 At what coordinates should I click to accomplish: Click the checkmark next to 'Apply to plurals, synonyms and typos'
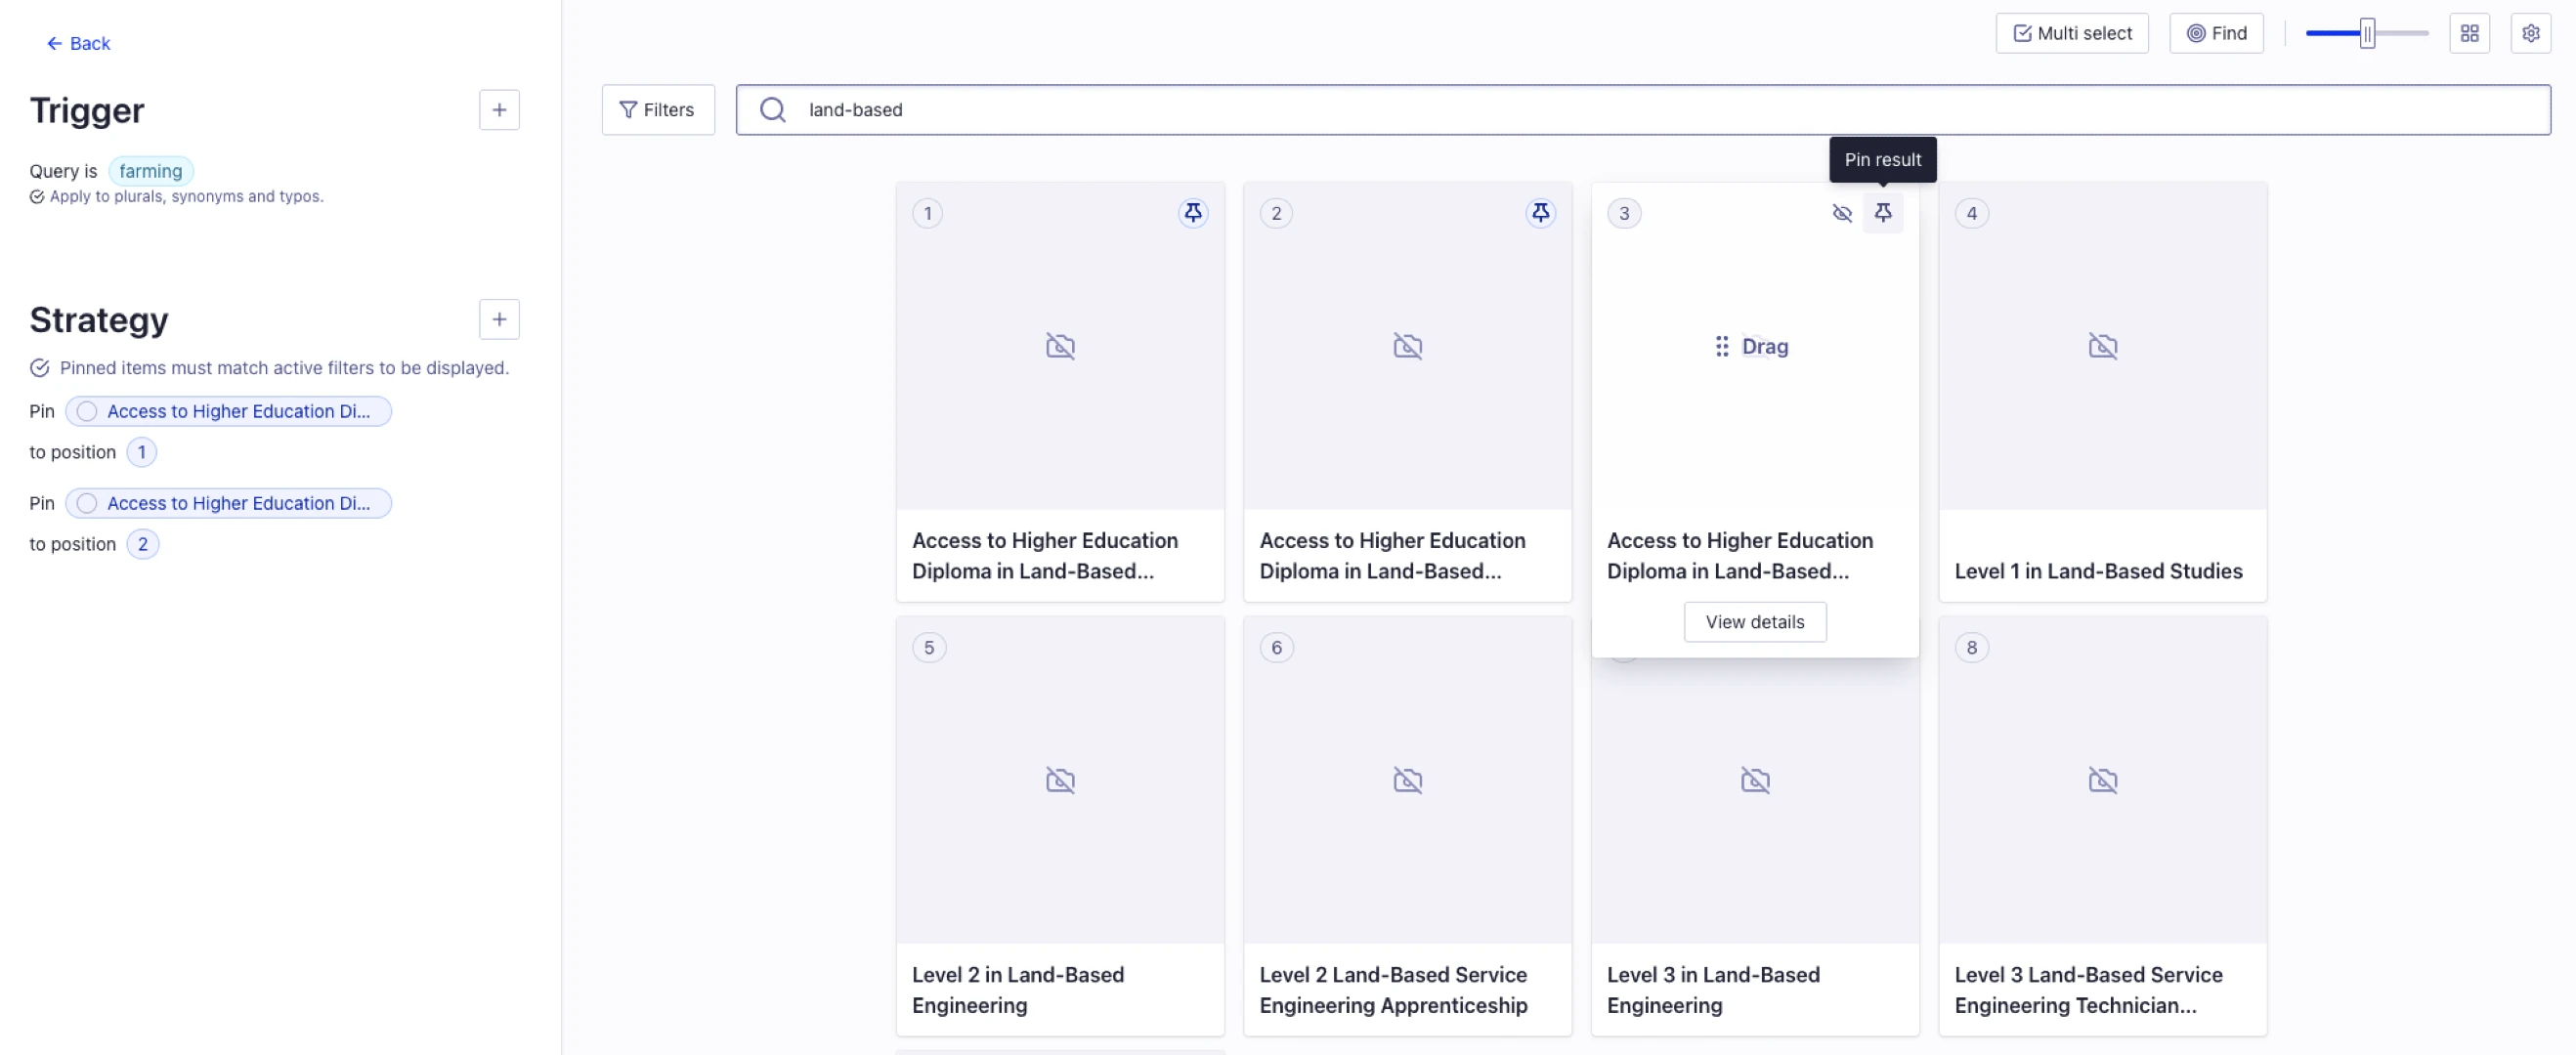[x=37, y=196]
